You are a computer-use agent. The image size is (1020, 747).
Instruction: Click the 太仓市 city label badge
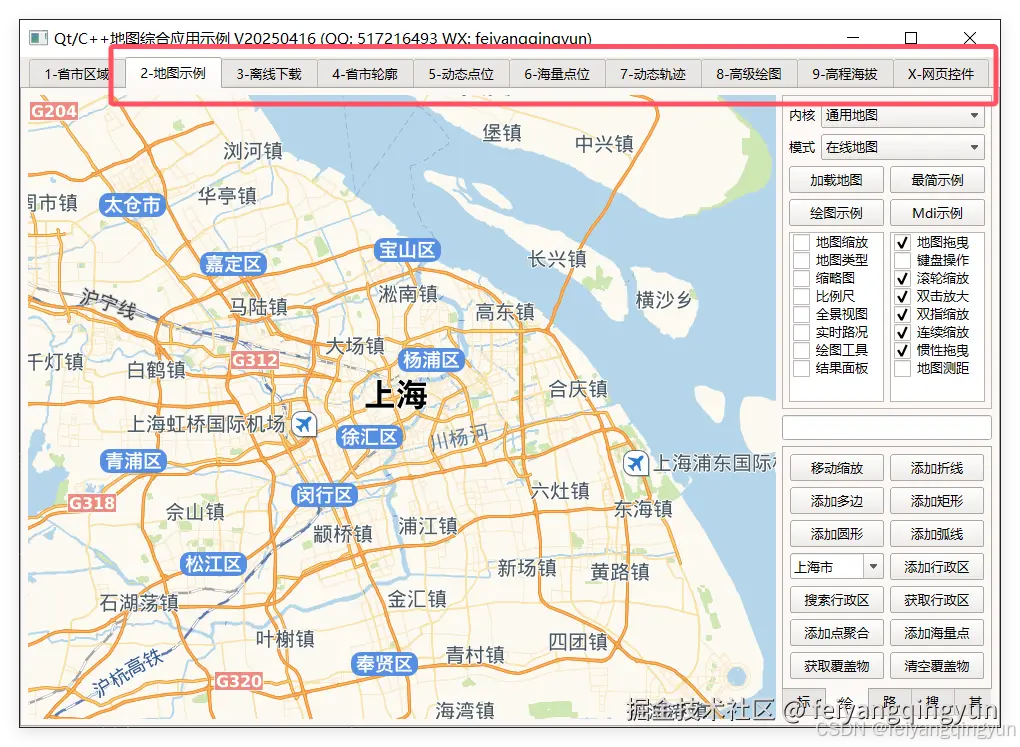tap(131, 204)
